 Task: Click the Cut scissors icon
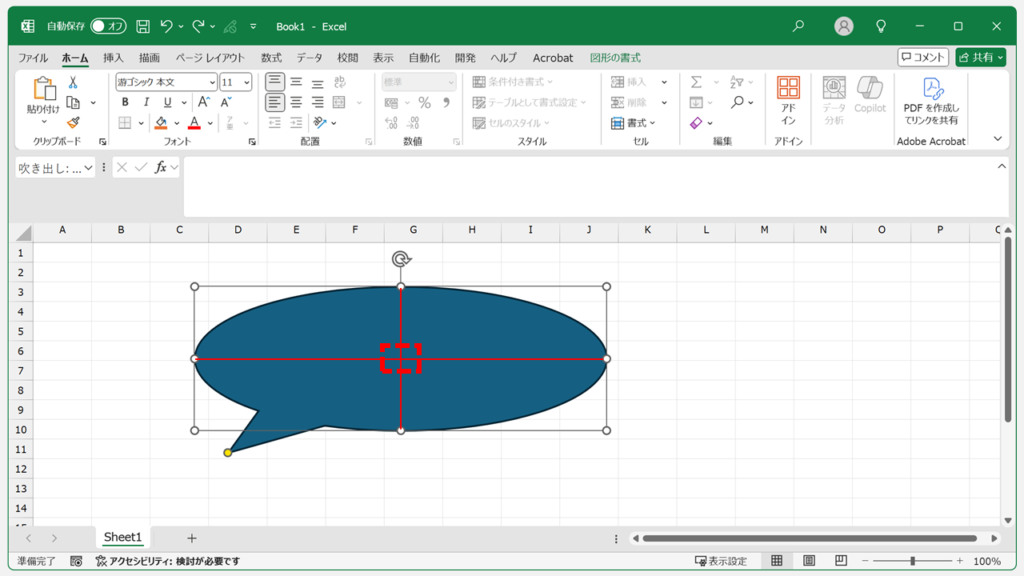tap(73, 82)
